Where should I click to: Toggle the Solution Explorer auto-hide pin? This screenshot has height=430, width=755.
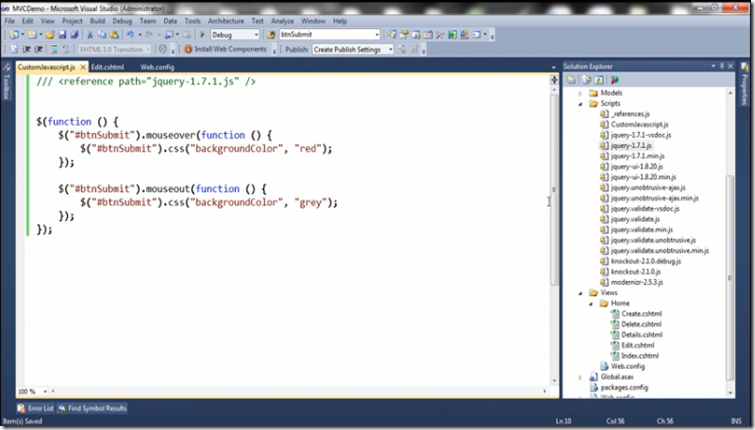point(722,66)
